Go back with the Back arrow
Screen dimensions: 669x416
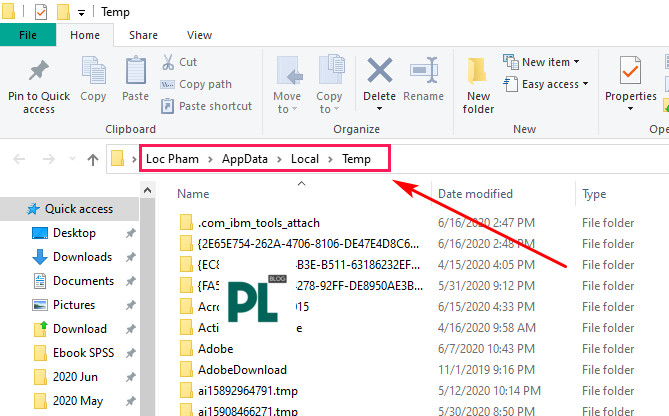19,160
